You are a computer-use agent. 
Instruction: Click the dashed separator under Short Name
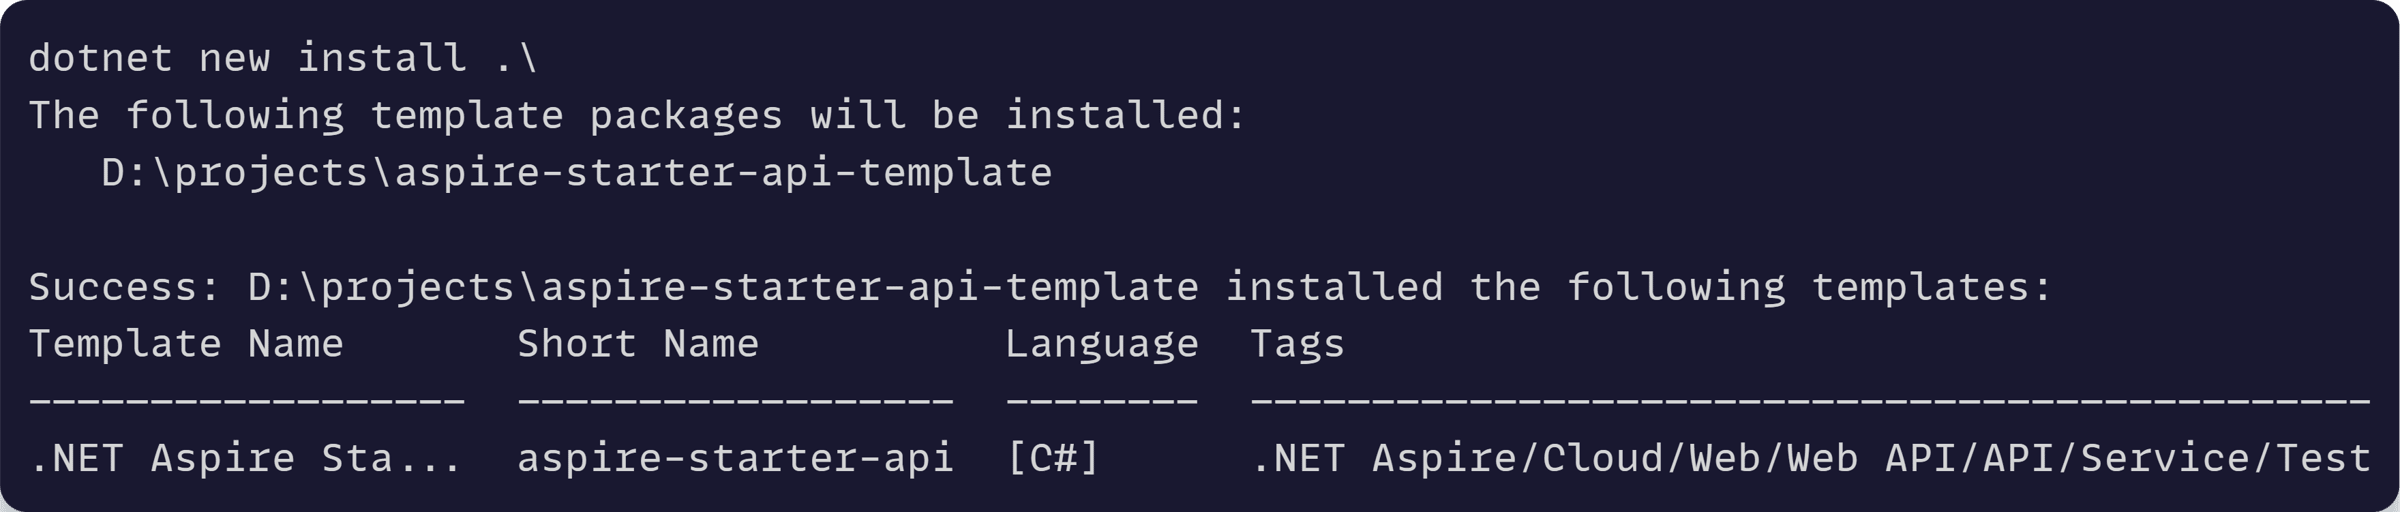(735, 402)
